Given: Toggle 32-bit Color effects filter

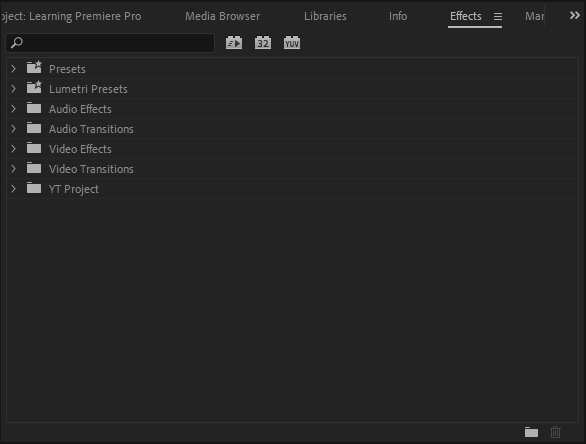Looking at the screenshot, I should 263,43.
